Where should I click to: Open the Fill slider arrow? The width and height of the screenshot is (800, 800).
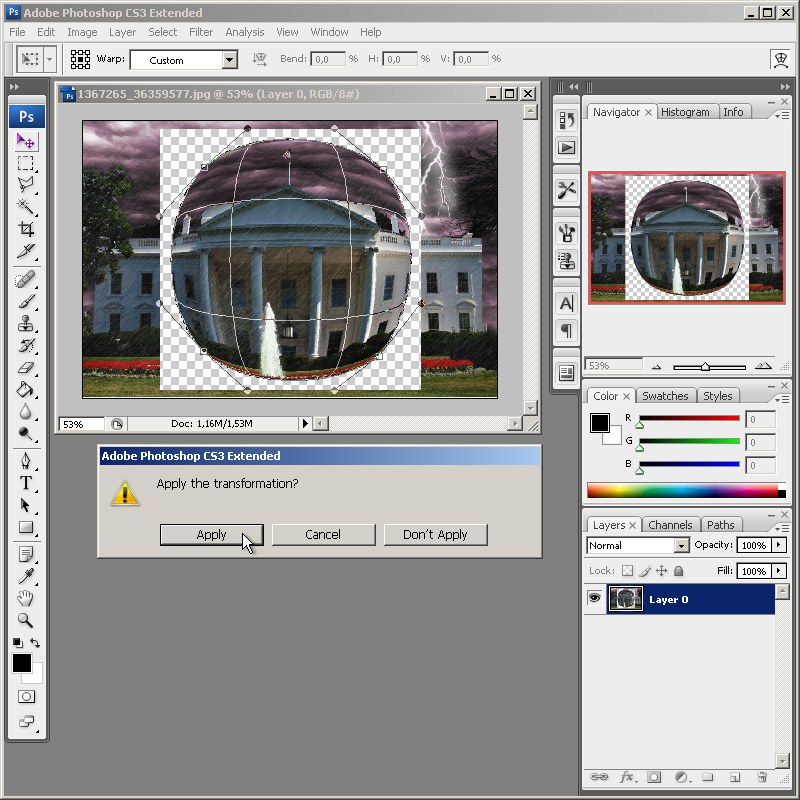778,570
